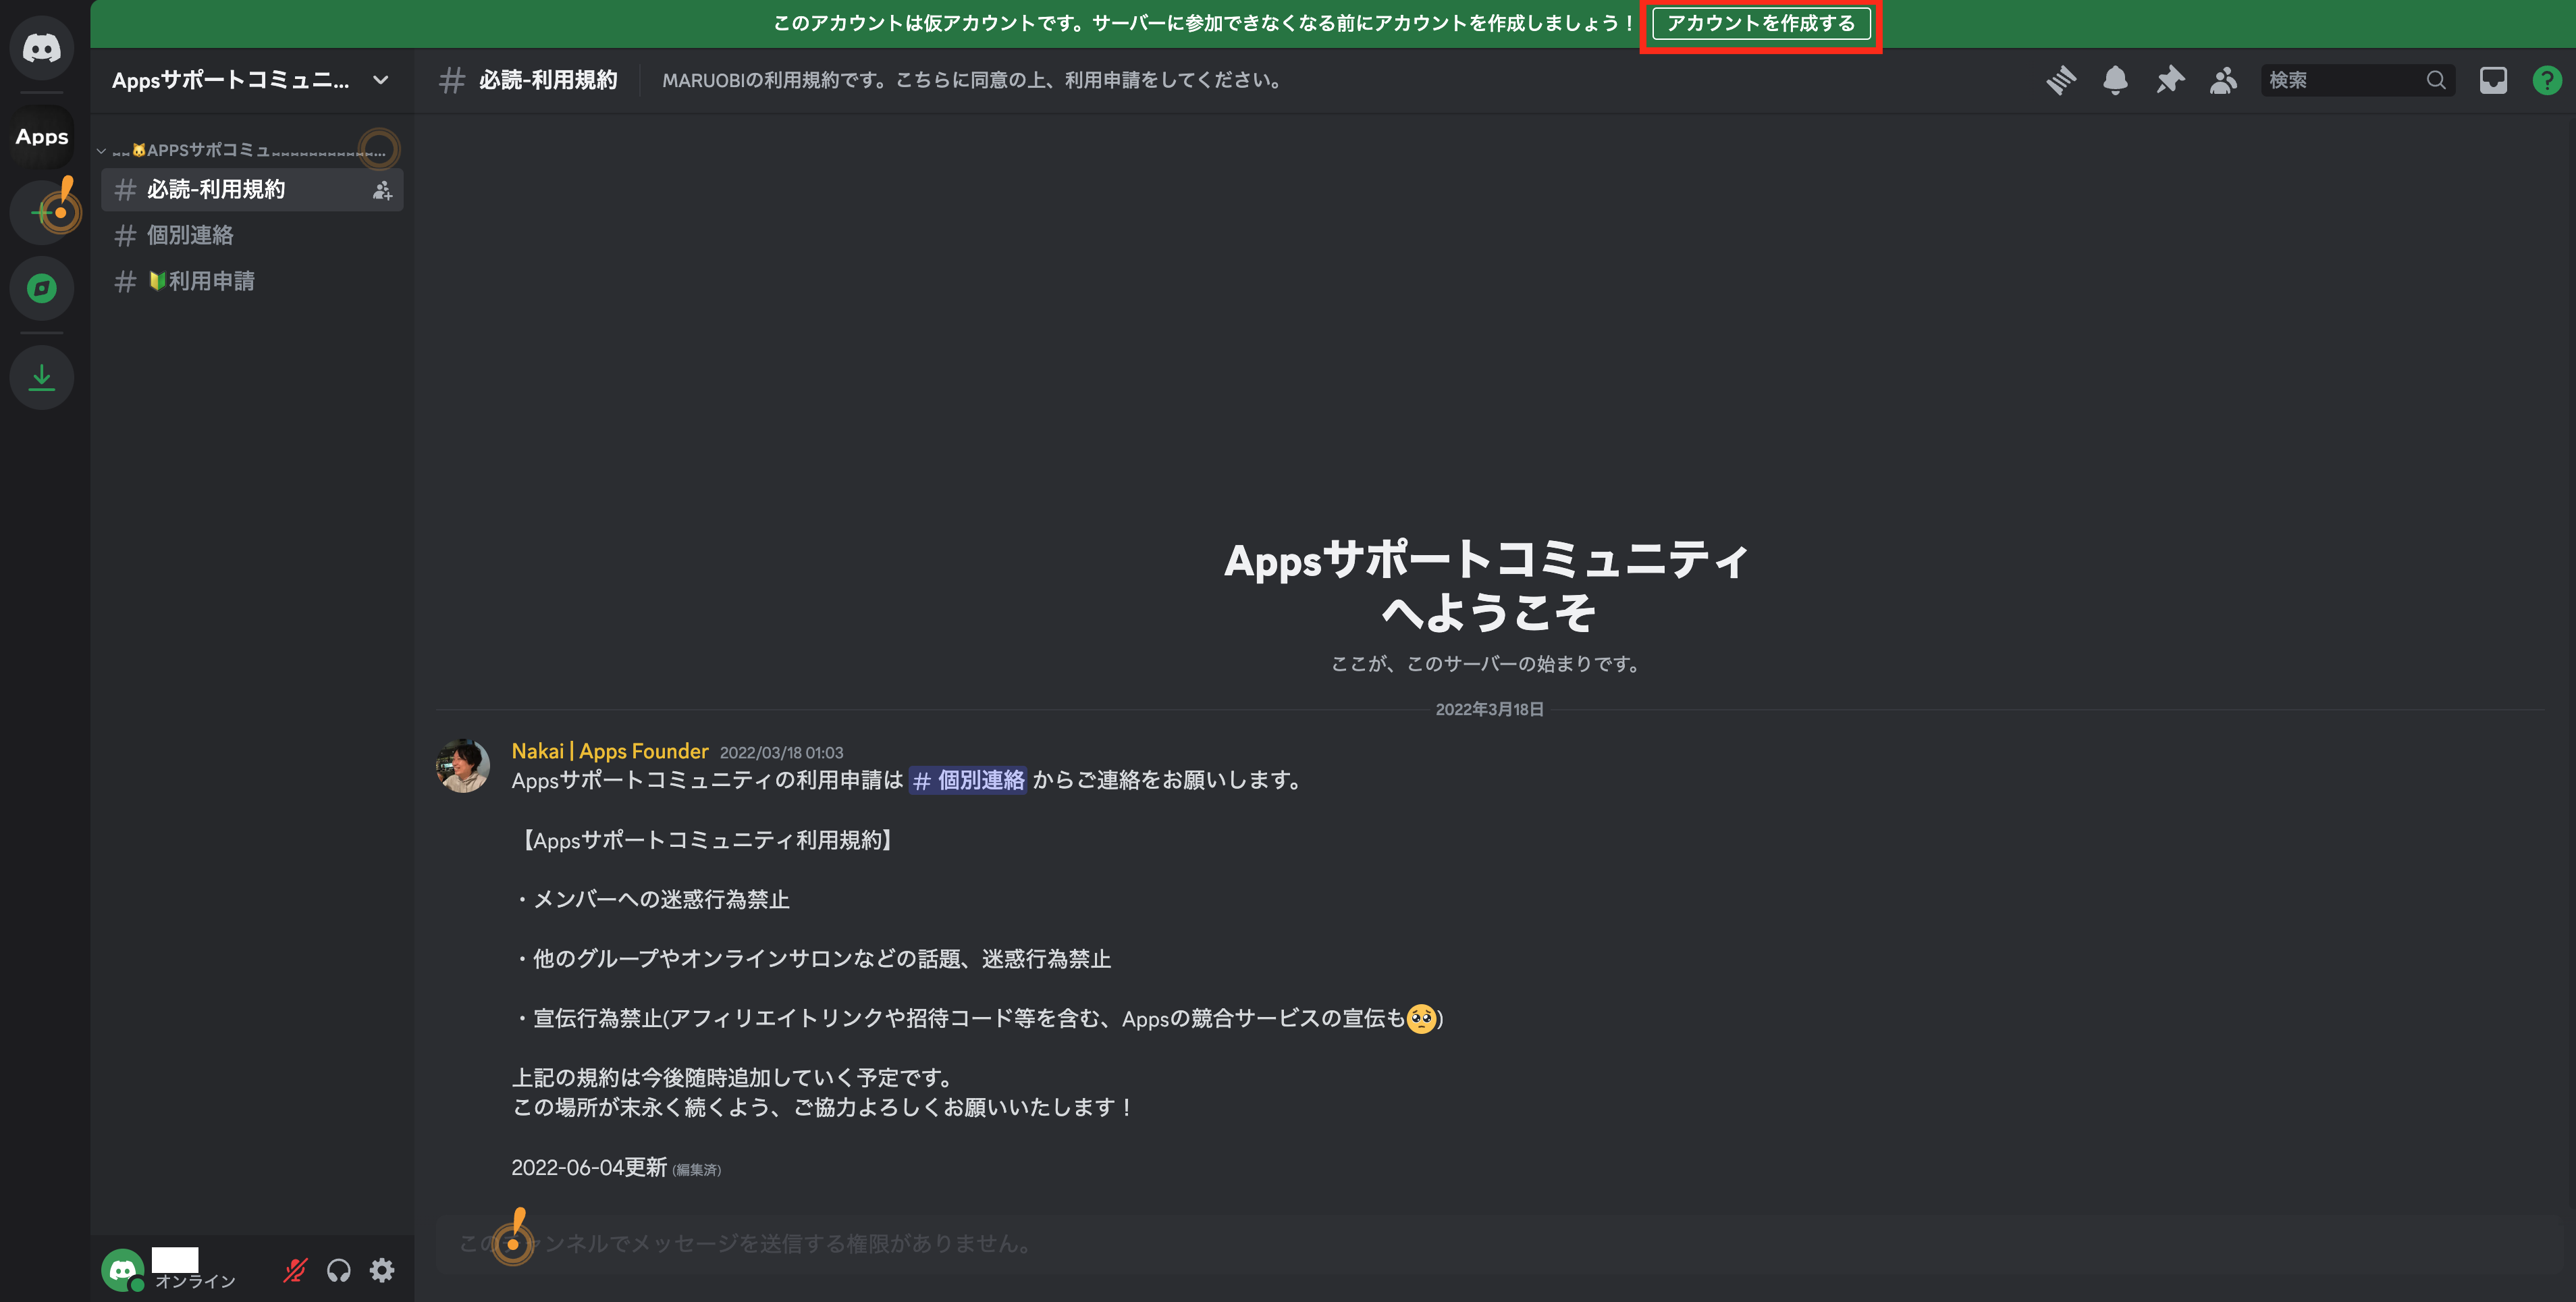The width and height of the screenshot is (2576, 1302).
Task: Open the inbox icon
Action: pos(2494,81)
